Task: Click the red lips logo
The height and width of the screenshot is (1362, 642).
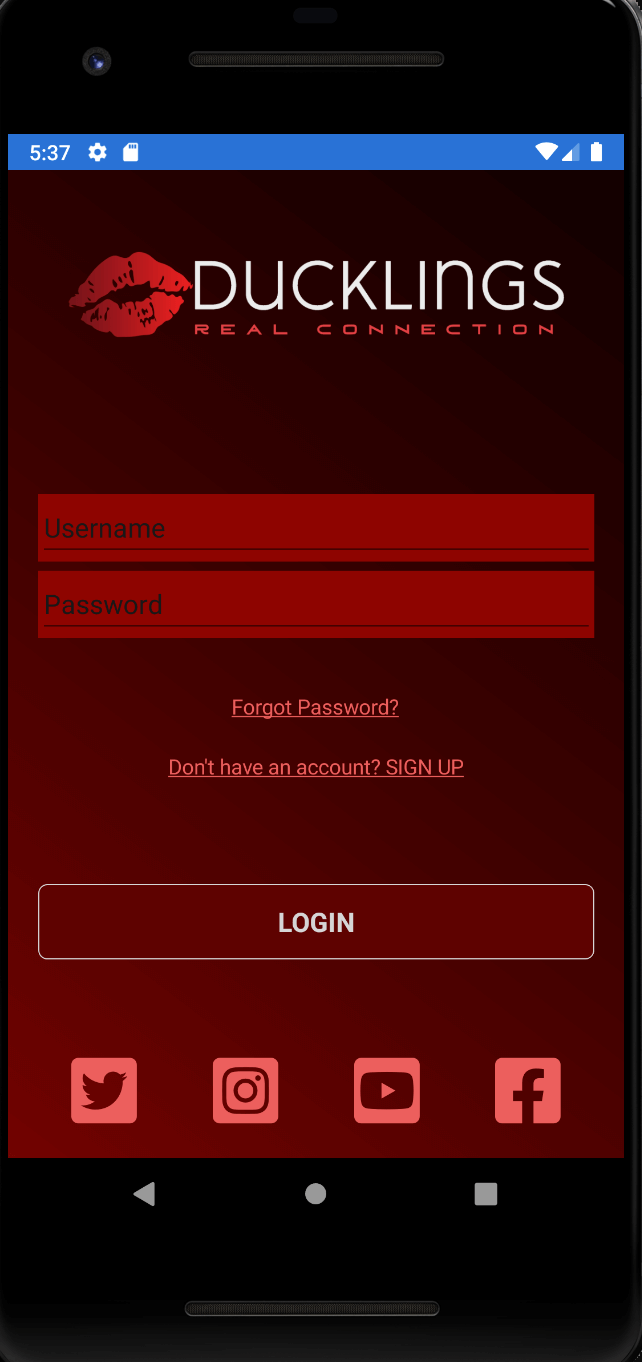Action: tap(129, 295)
